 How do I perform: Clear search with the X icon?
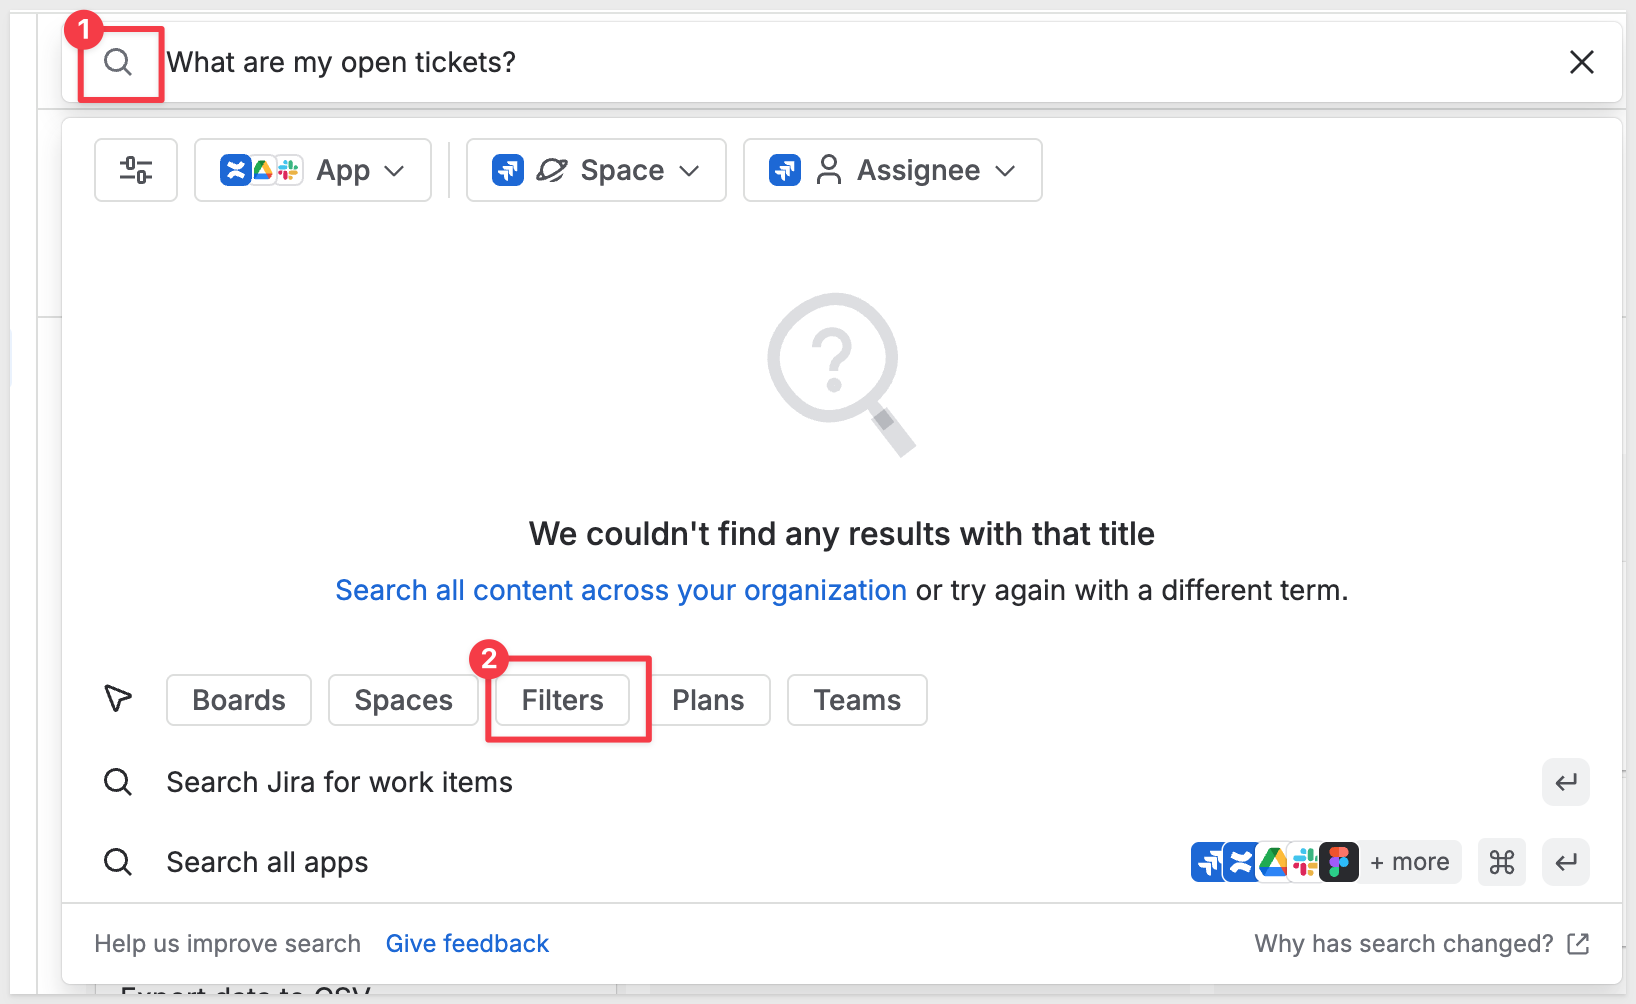[x=1581, y=62]
